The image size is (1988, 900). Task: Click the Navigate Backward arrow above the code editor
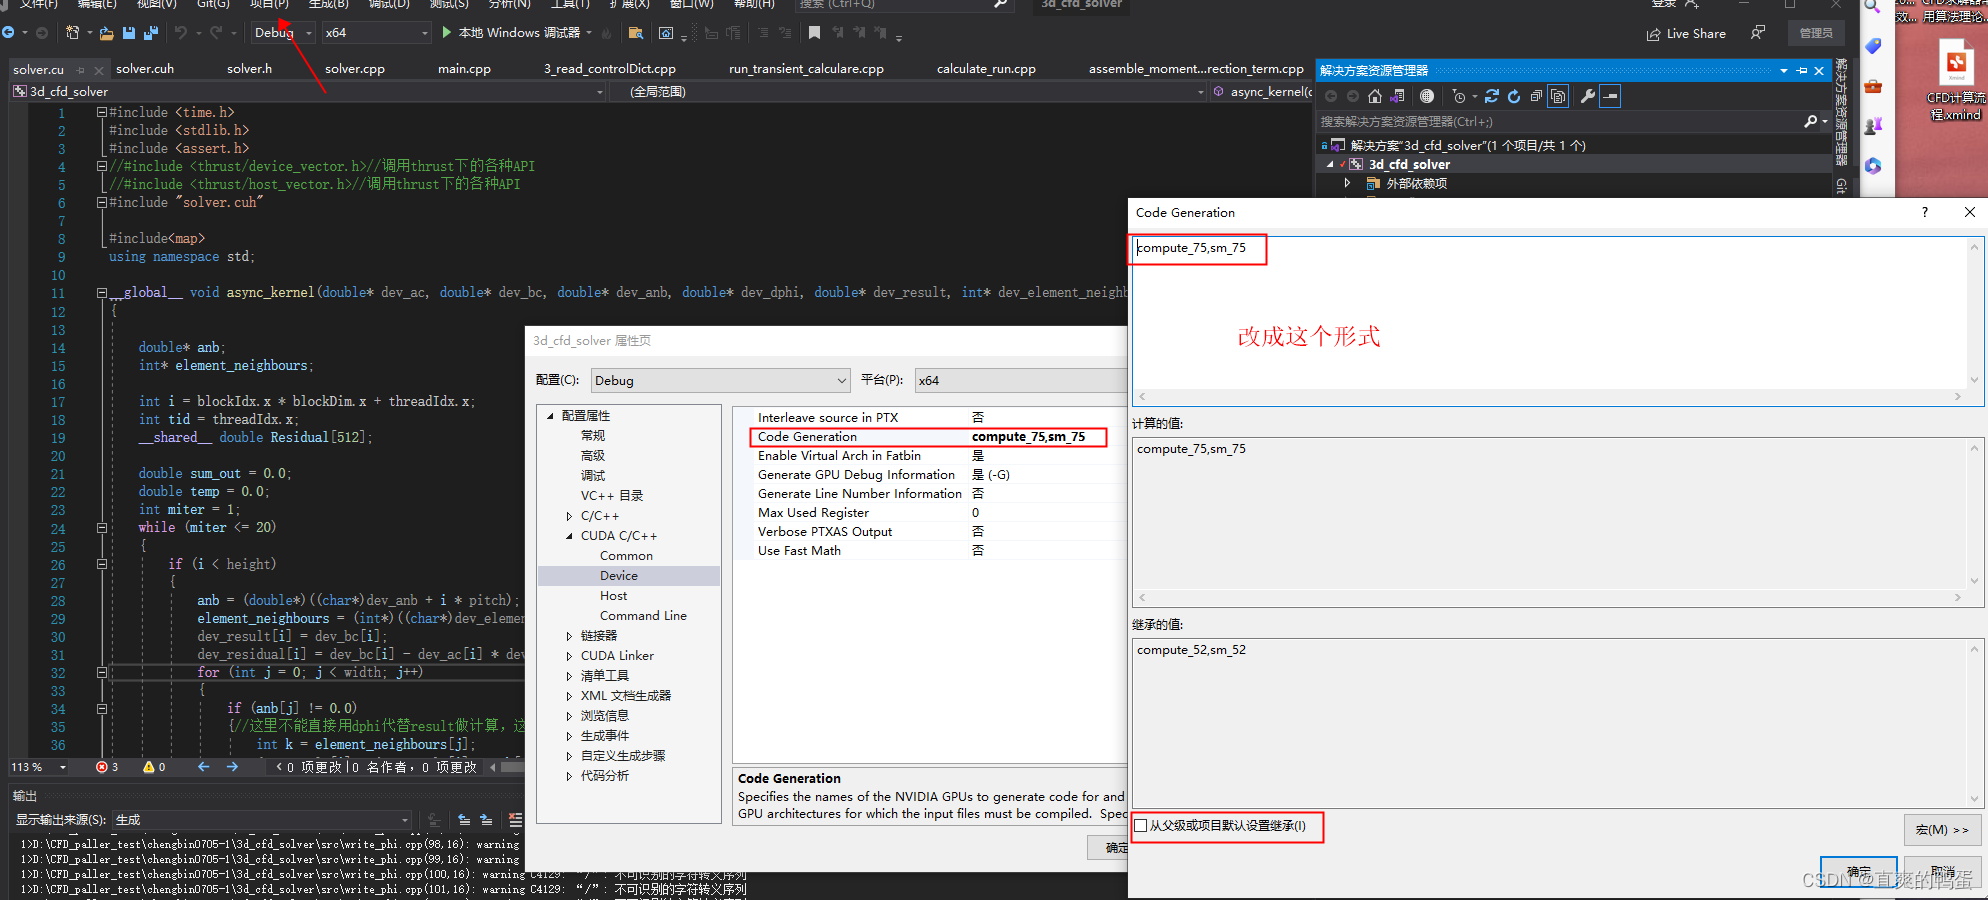click(10, 33)
